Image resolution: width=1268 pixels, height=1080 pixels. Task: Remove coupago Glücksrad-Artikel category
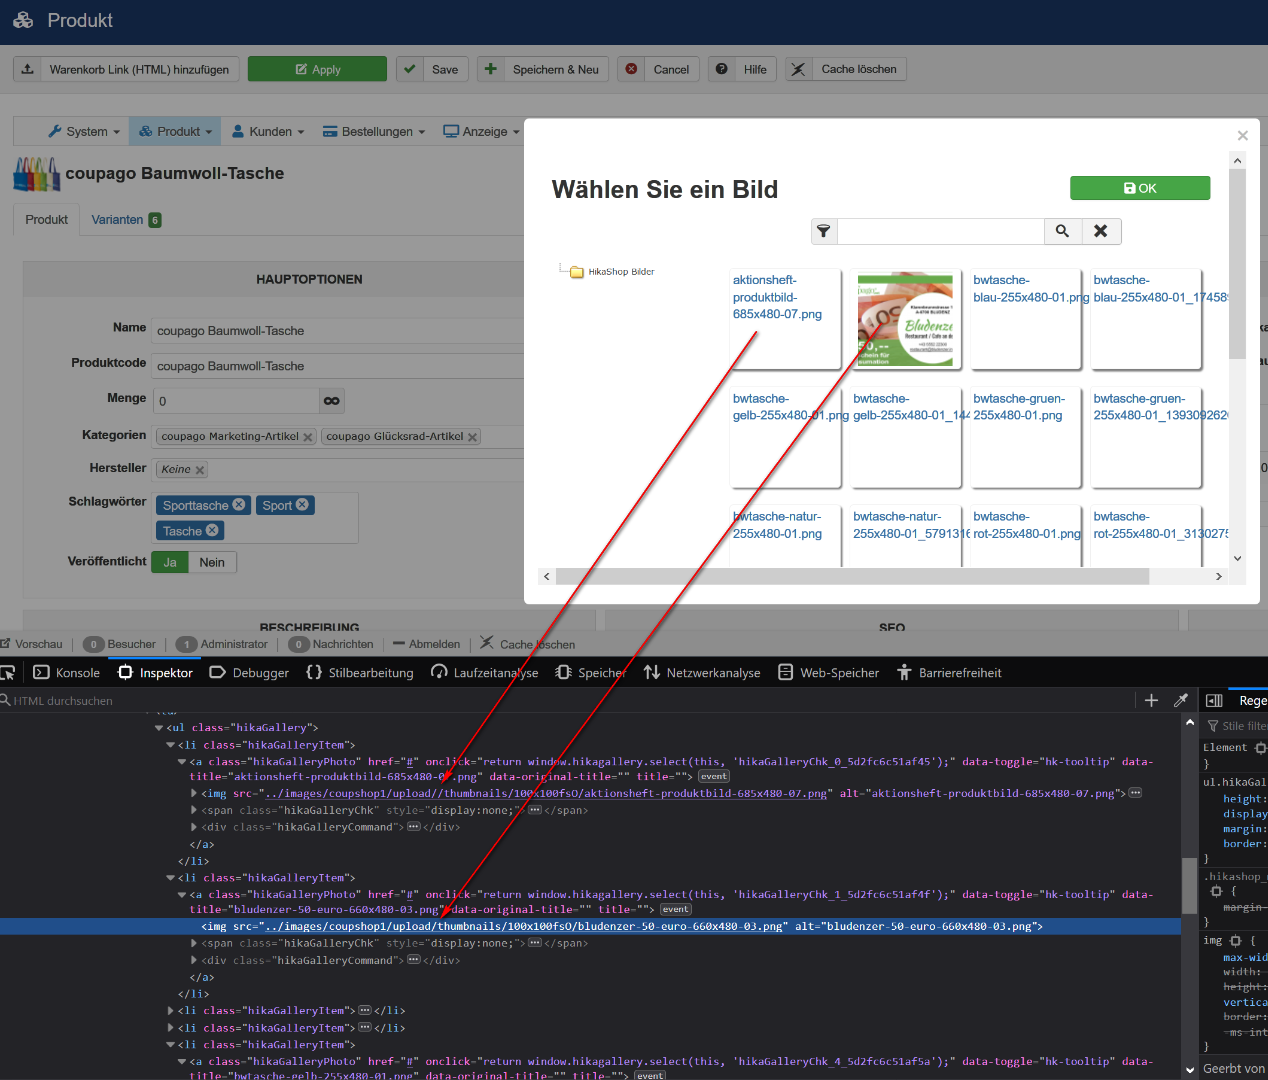click(x=472, y=437)
